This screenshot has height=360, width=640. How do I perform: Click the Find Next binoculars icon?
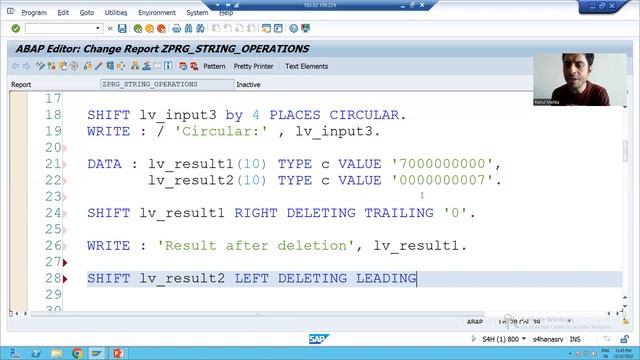200,28
